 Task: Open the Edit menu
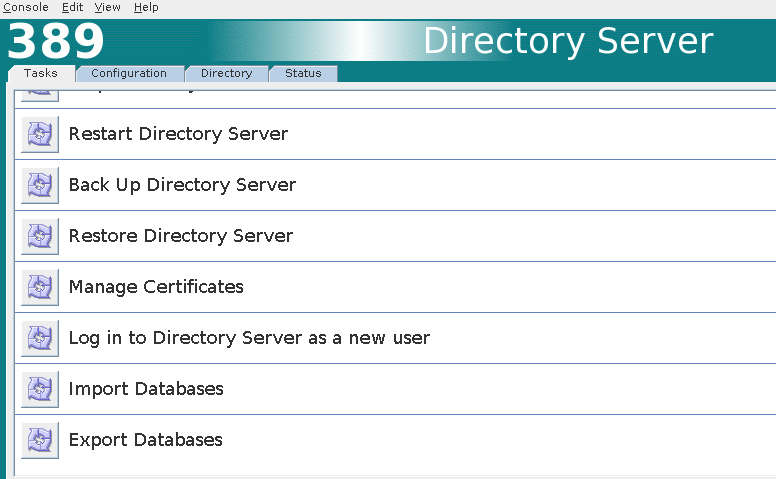(72, 7)
